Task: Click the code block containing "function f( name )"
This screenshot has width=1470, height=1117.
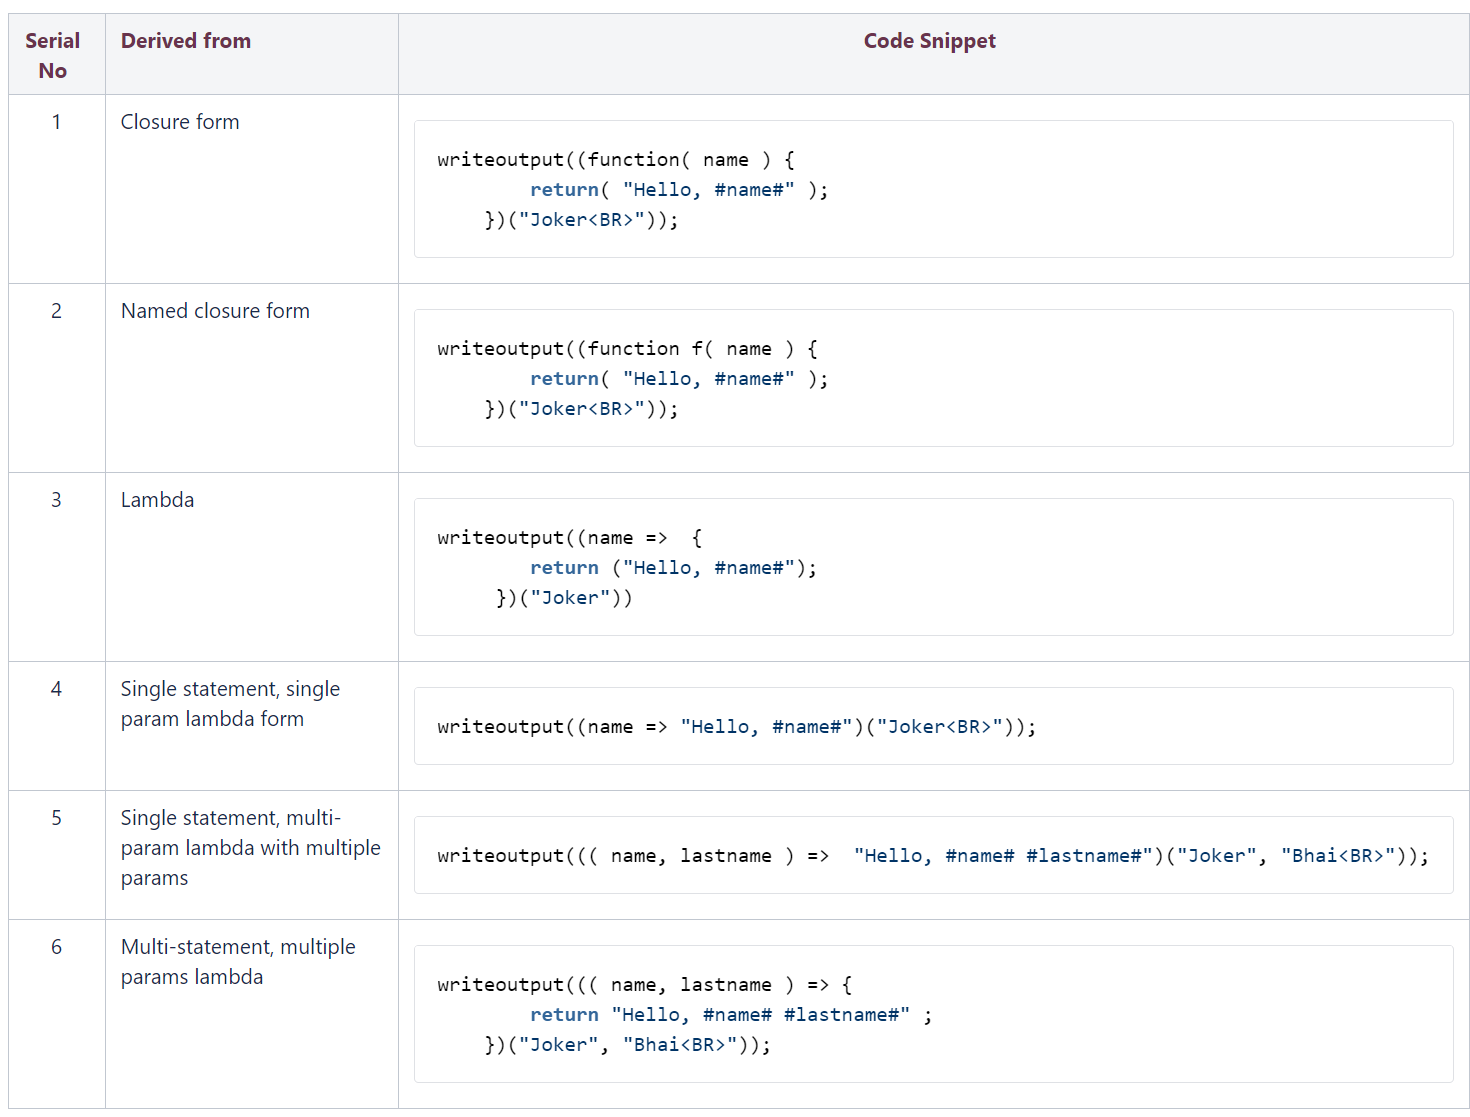Action: [x=932, y=378]
